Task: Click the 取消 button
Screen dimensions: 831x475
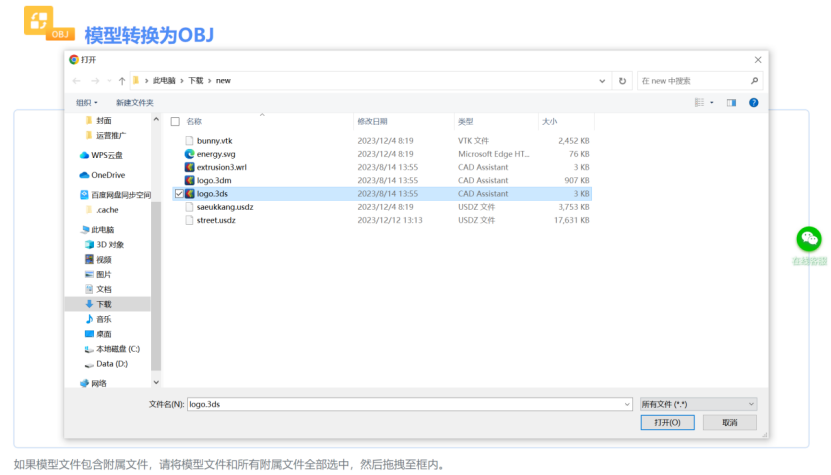Action: point(730,423)
